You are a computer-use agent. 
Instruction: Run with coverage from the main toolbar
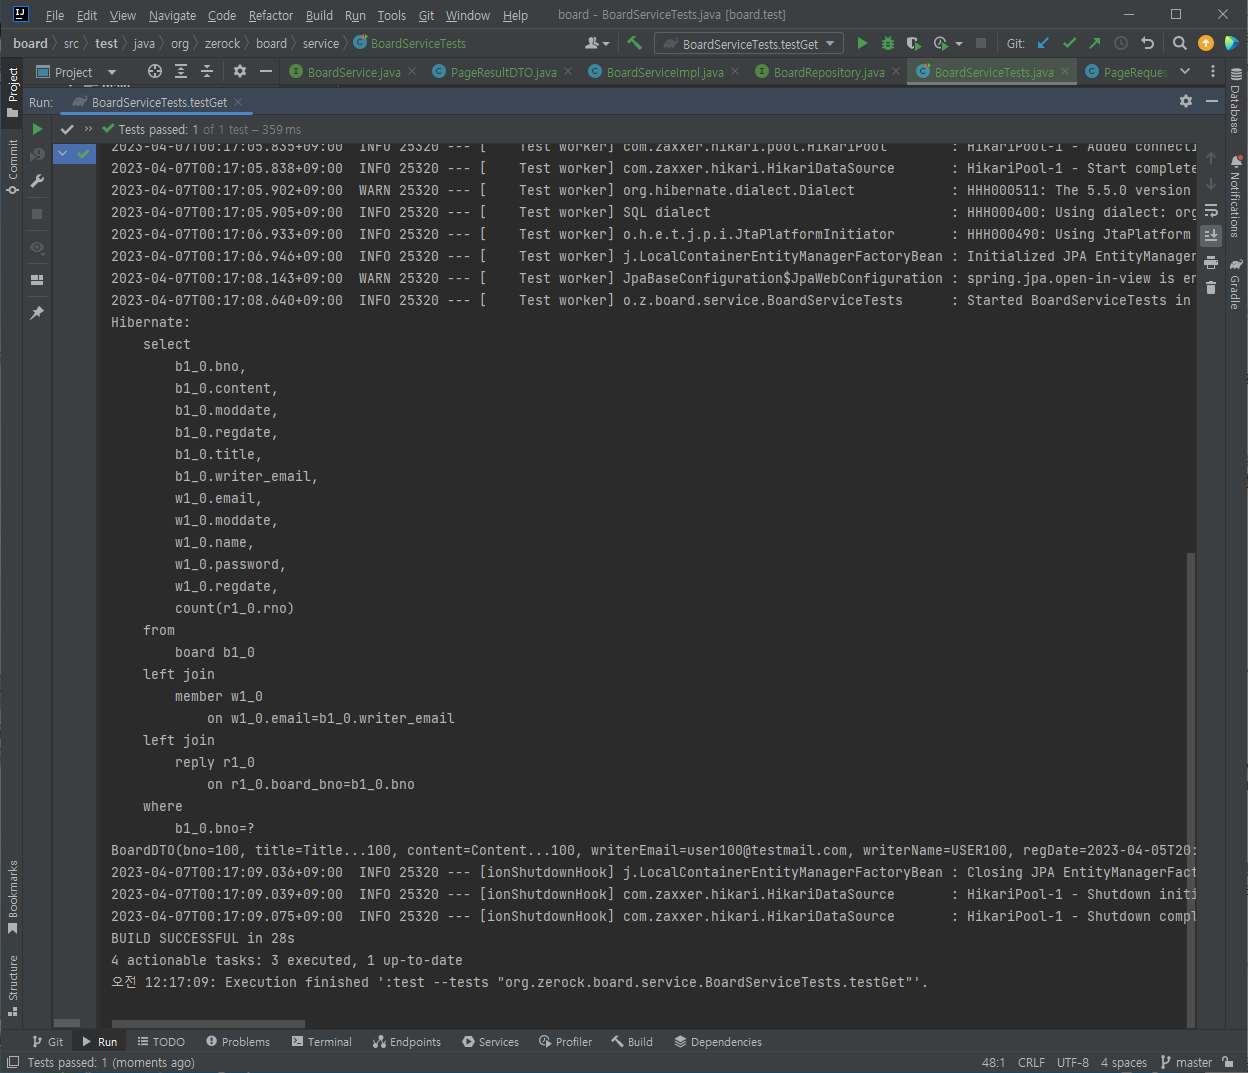[x=913, y=43]
